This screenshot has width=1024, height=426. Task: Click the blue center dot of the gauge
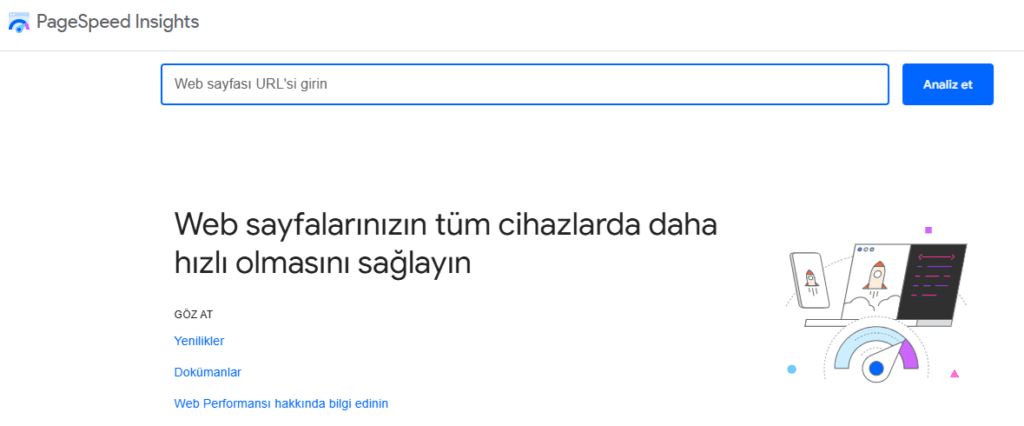(x=876, y=370)
